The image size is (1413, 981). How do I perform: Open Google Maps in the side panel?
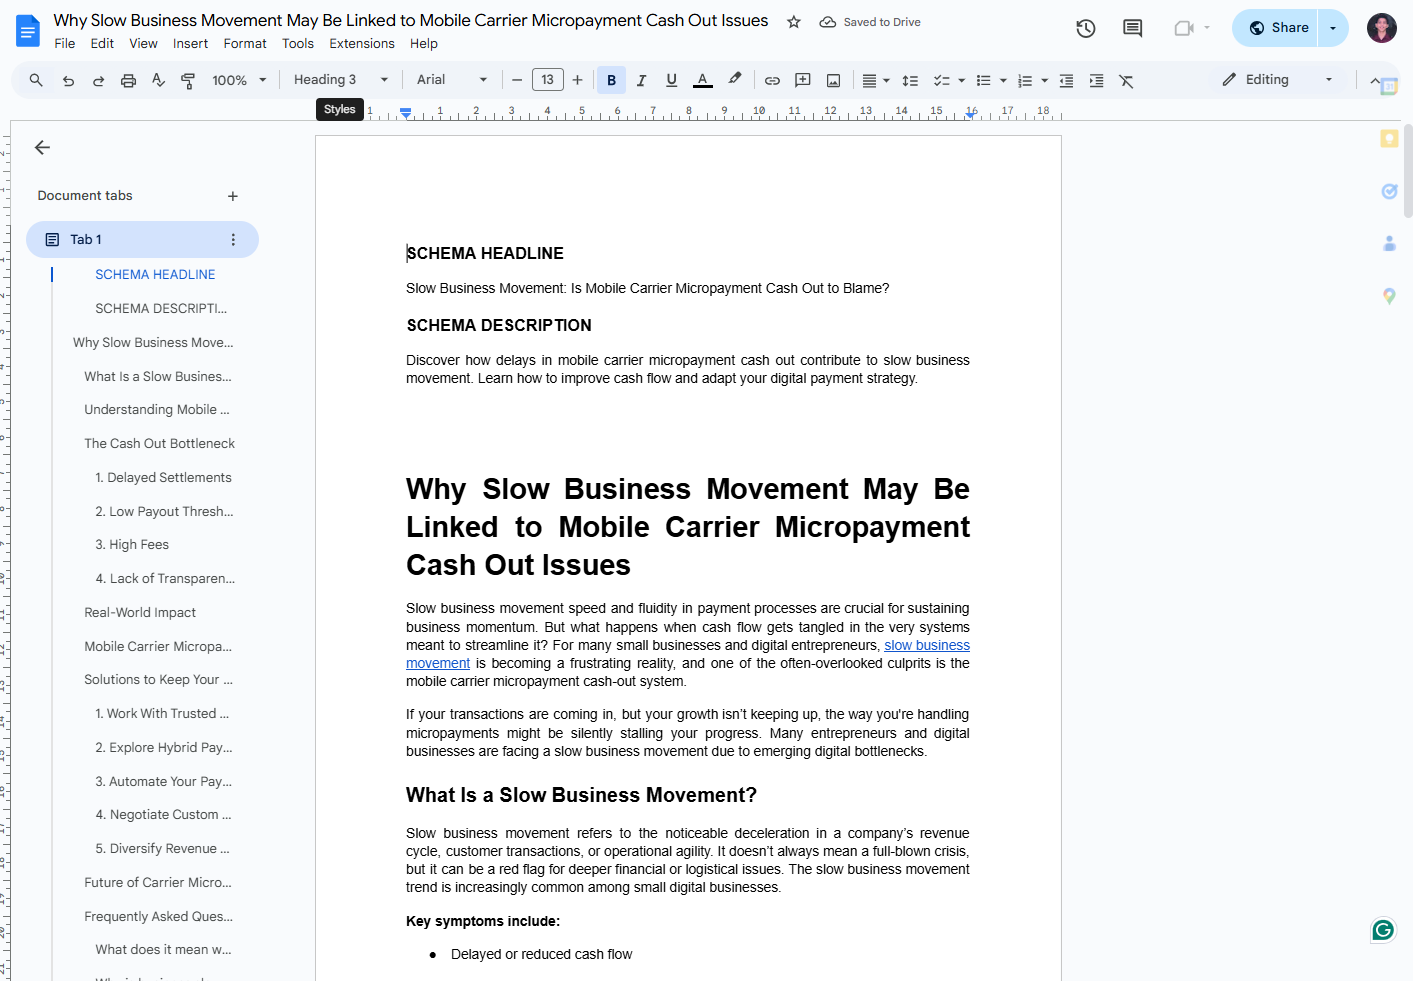(x=1389, y=296)
